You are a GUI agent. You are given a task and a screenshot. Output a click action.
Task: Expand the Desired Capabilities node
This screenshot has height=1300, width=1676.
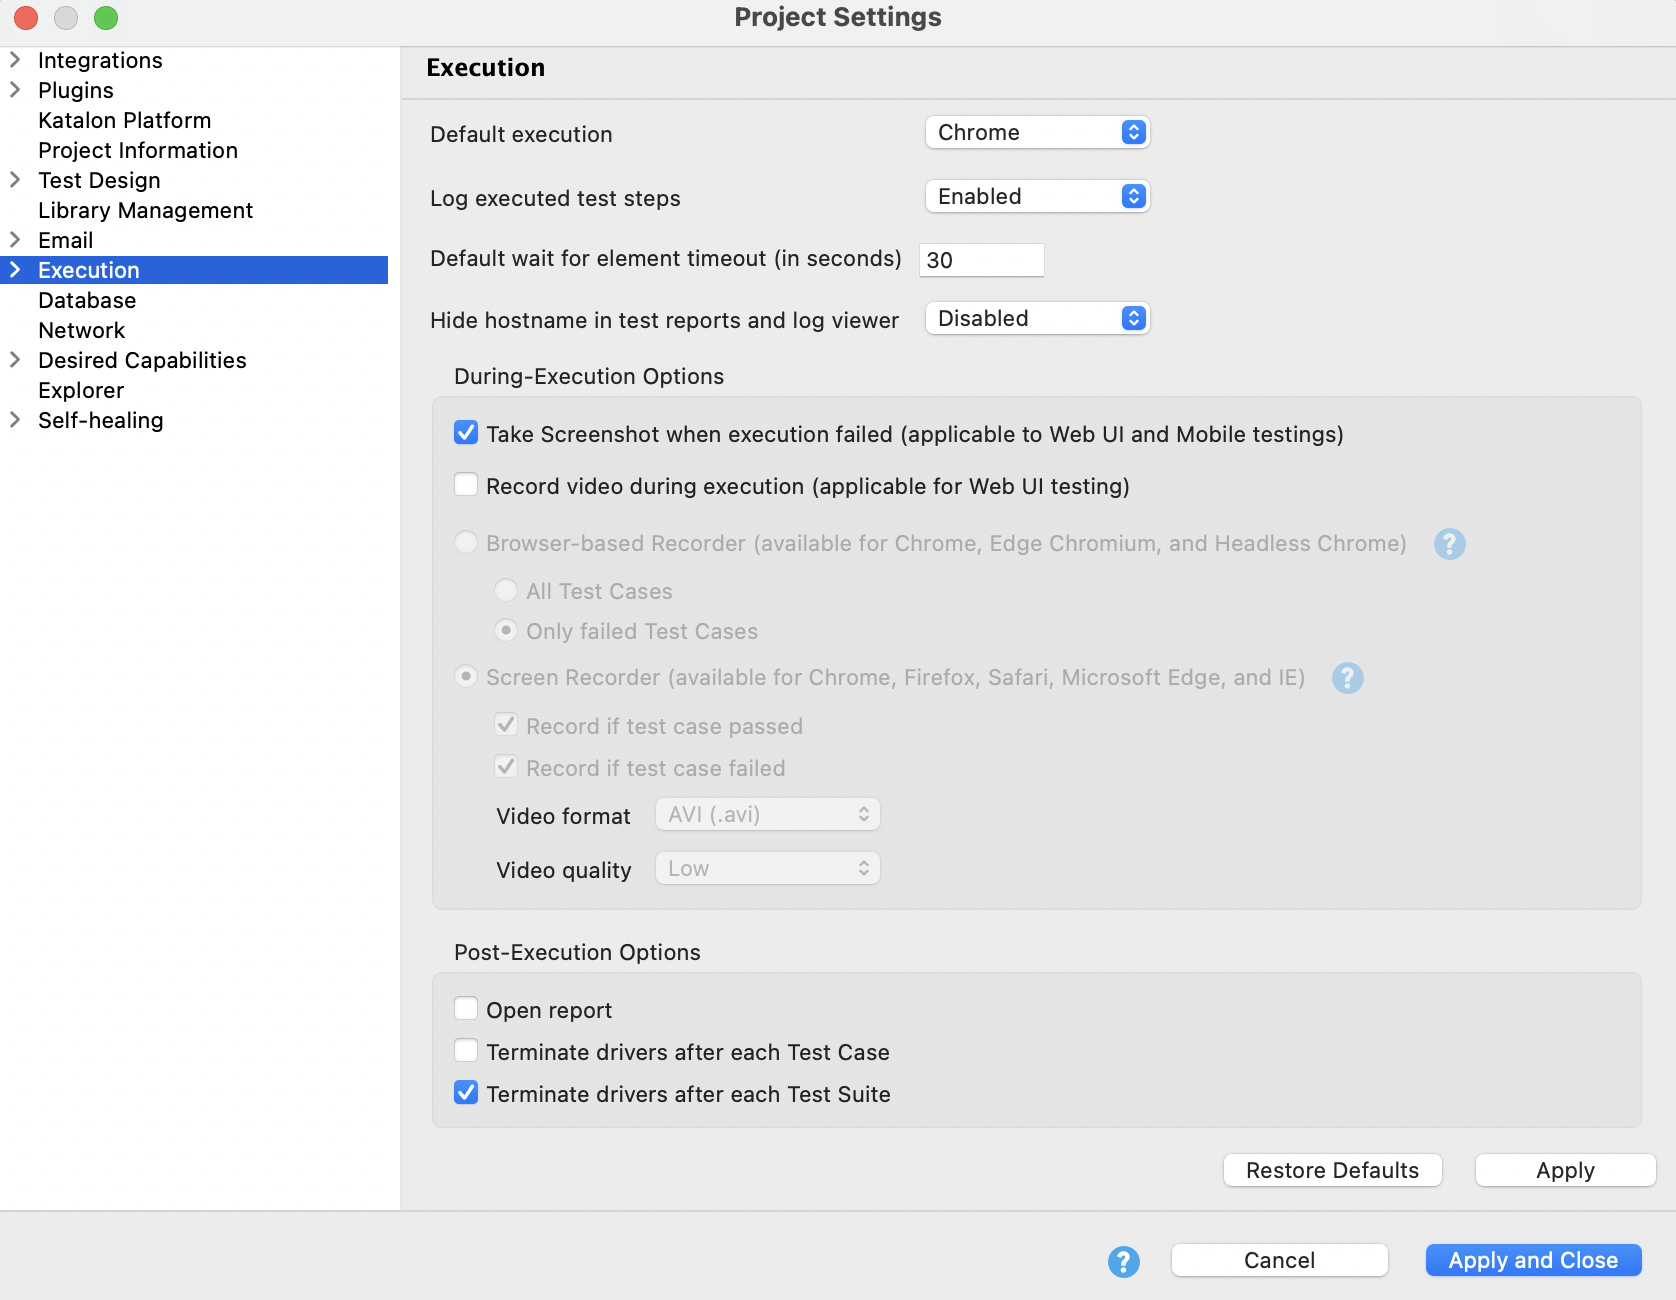pos(15,360)
